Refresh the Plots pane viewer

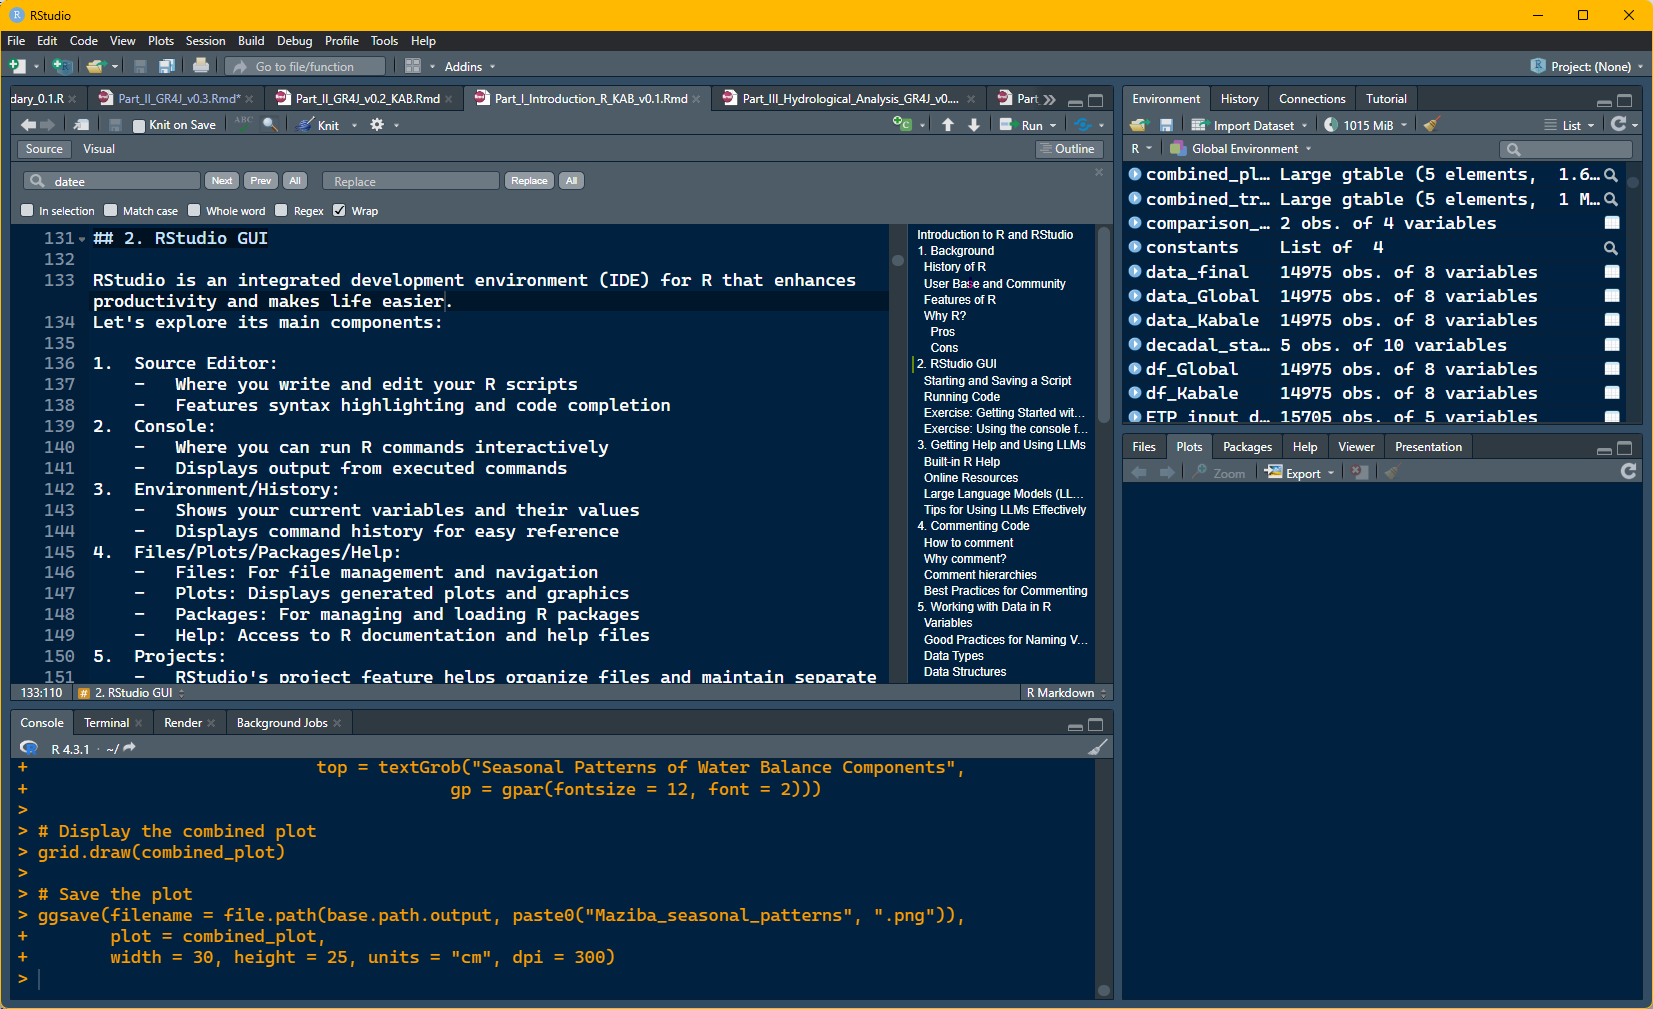click(1628, 472)
